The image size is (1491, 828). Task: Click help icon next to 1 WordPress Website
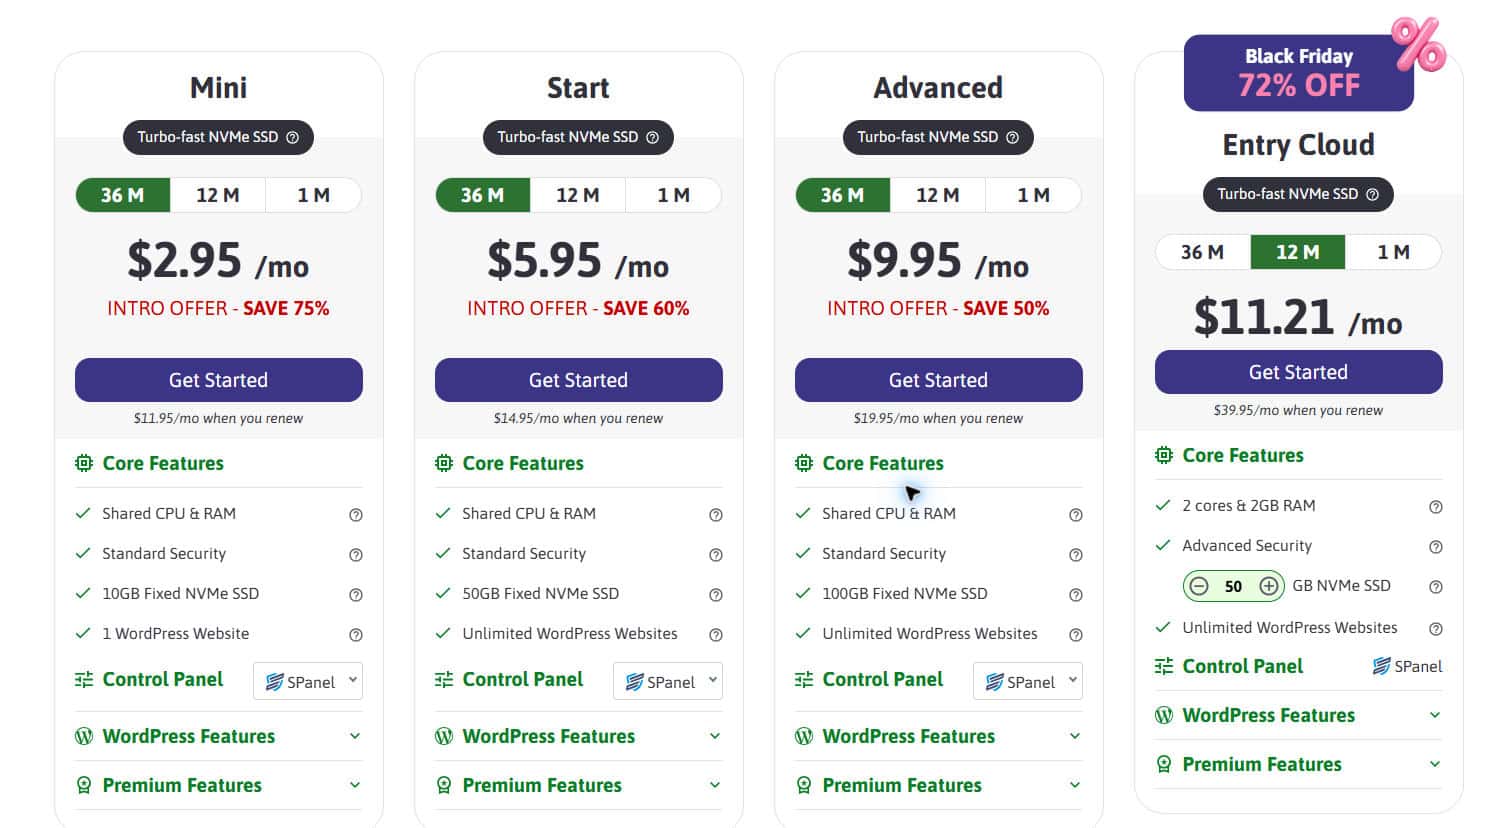click(355, 635)
